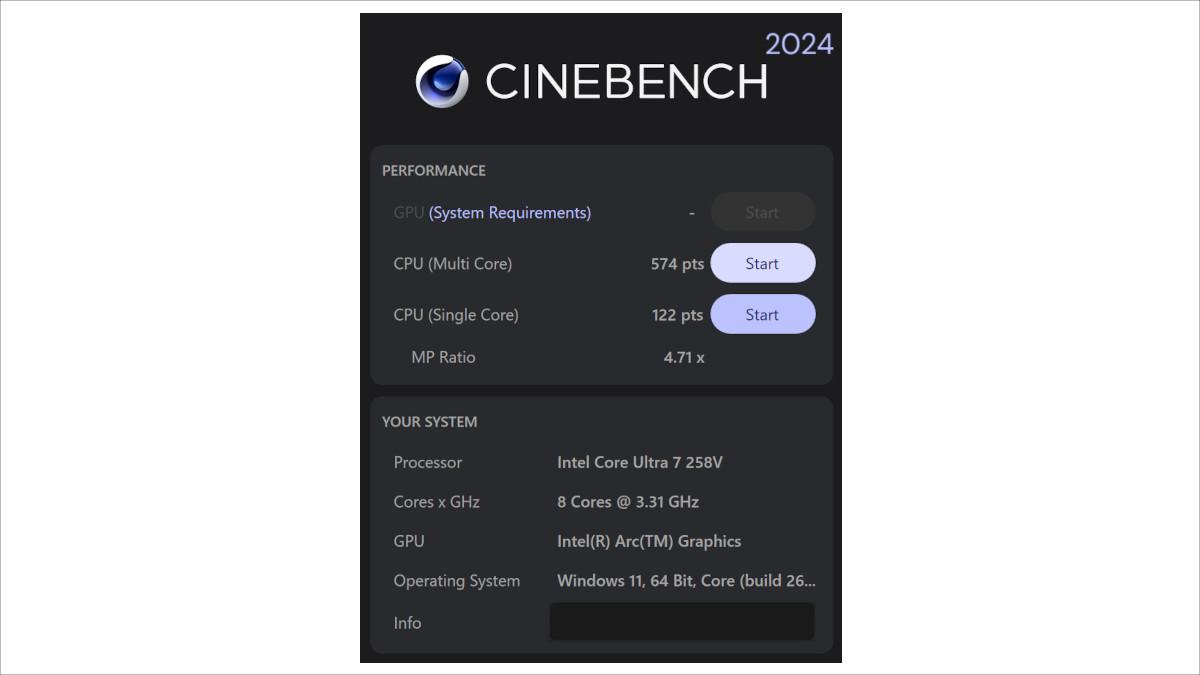Viewport: 1200px width, 675px height.
Task: Start the CPU Multi Core benchmark
Action: [762, 263]
